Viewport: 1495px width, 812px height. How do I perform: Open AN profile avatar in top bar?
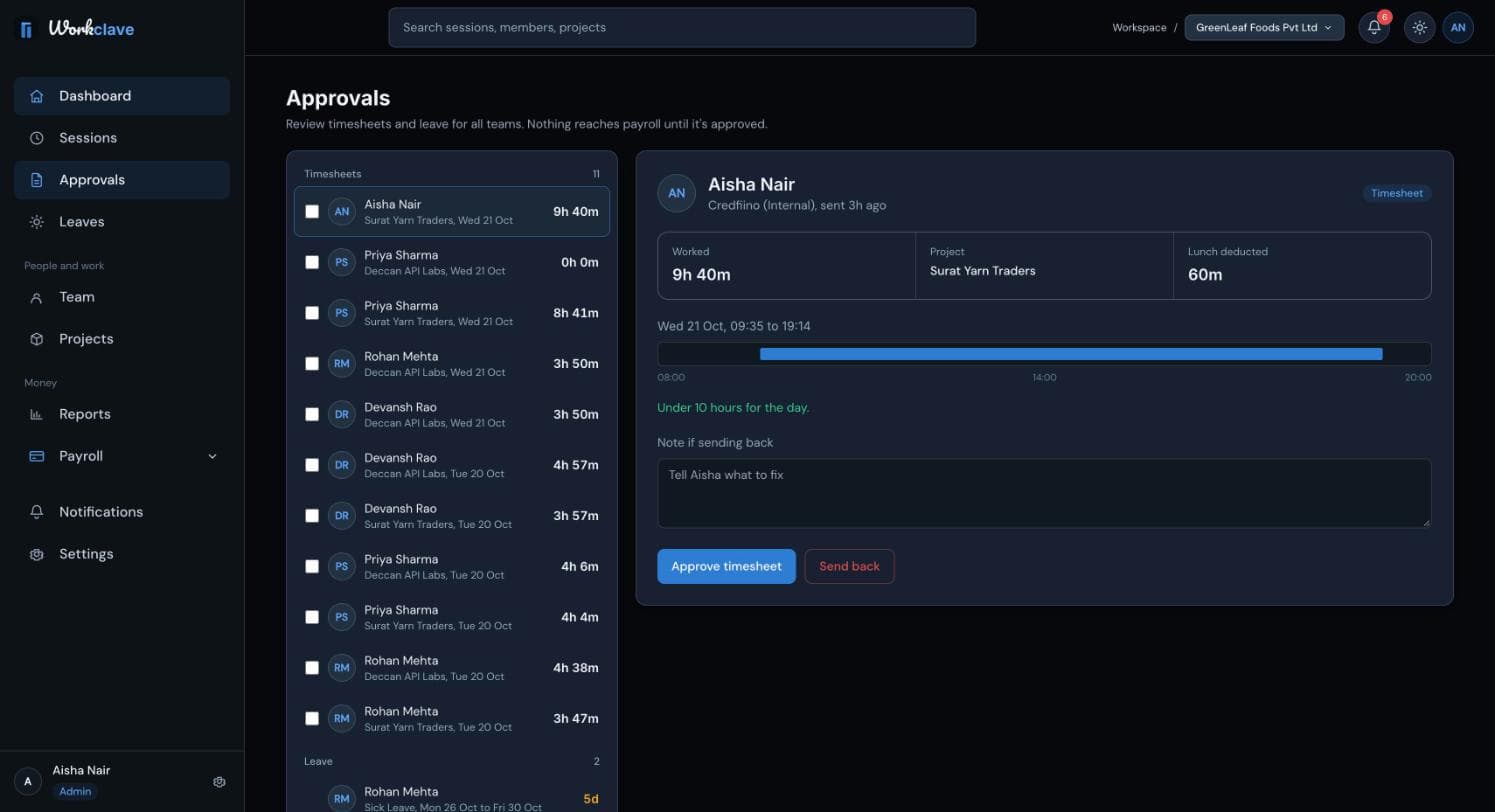(x=1458, y=27)
